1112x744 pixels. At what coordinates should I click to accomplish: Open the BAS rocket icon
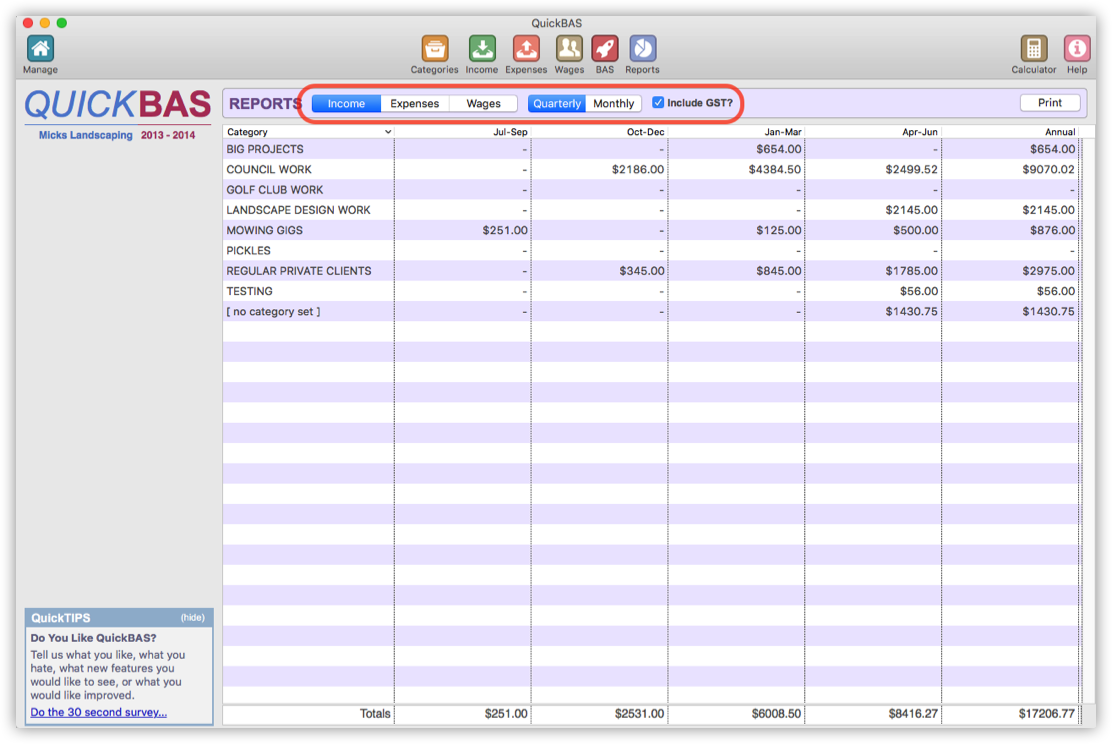(x=605, y=47)
